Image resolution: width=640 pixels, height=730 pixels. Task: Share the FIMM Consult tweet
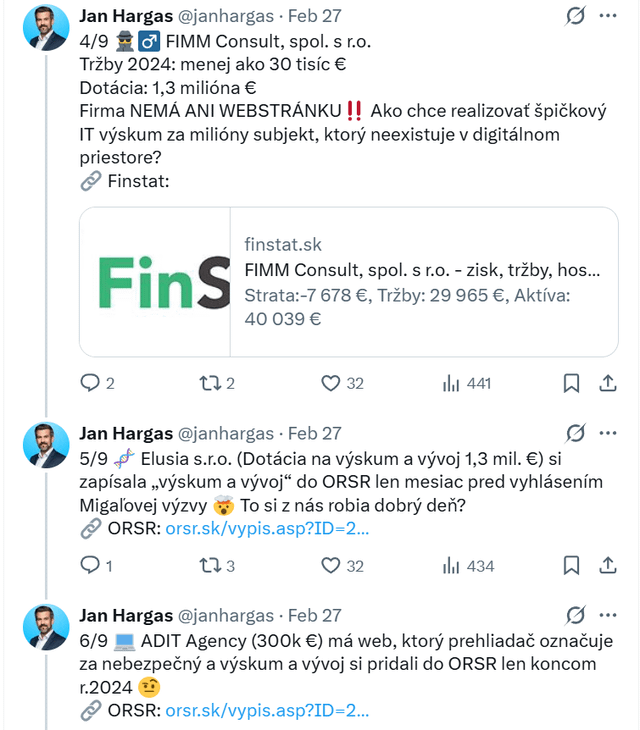coord(607,383)
